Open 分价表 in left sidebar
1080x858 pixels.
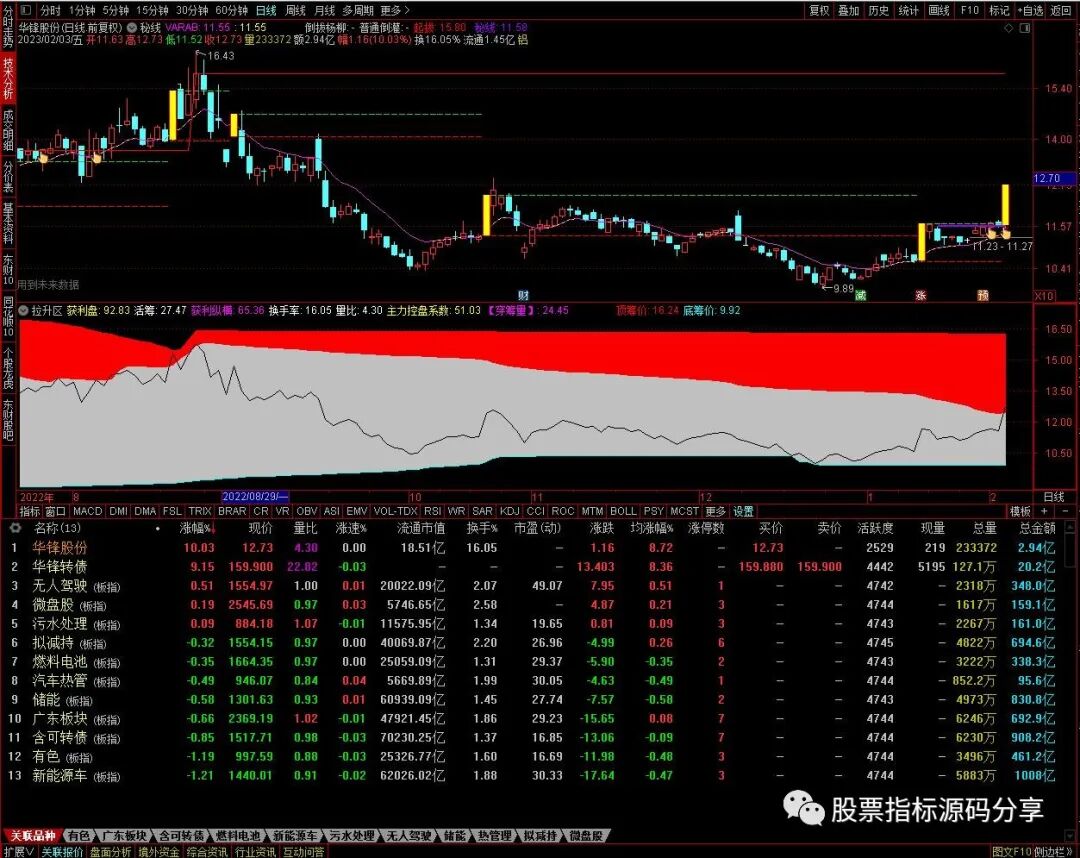tap(8, 176)
